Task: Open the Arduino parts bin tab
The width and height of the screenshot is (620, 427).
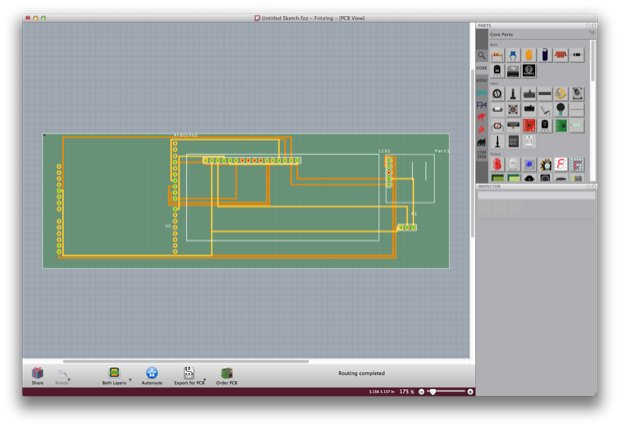Action: (x=481, y=93)
